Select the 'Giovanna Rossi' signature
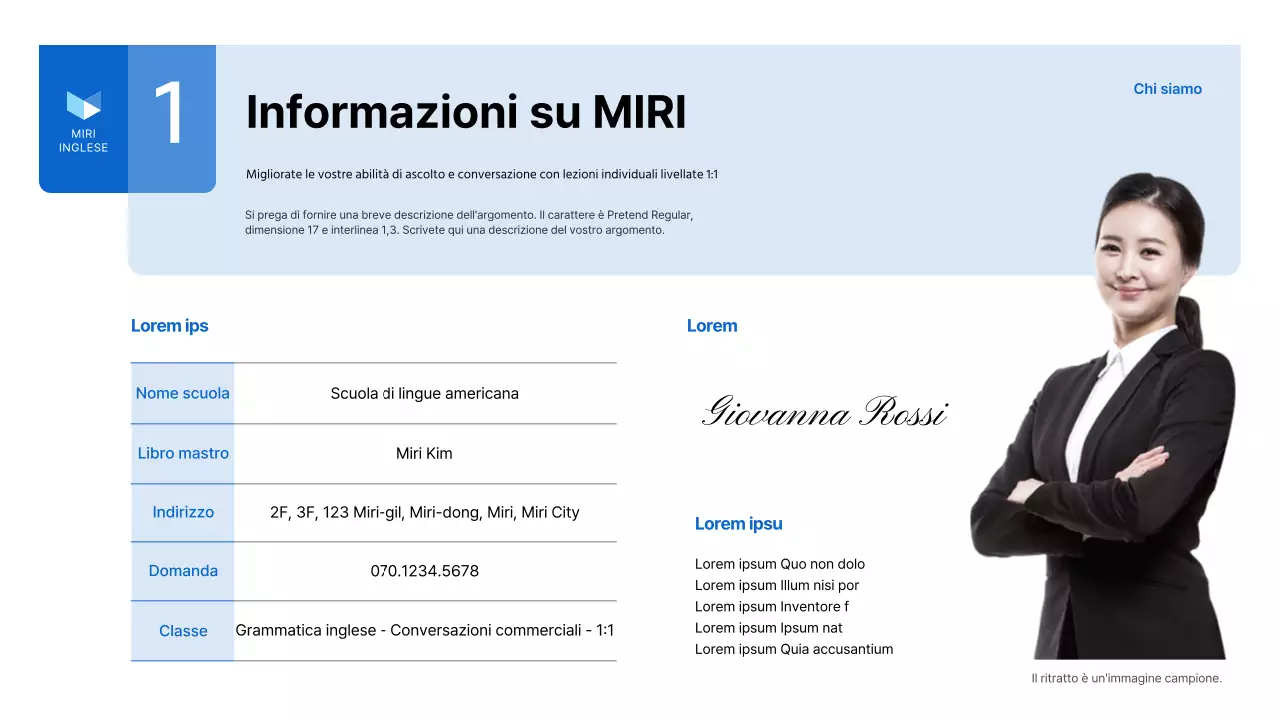Image resolution: width=1280 pixels, height=720 pixels. (825, 412)
